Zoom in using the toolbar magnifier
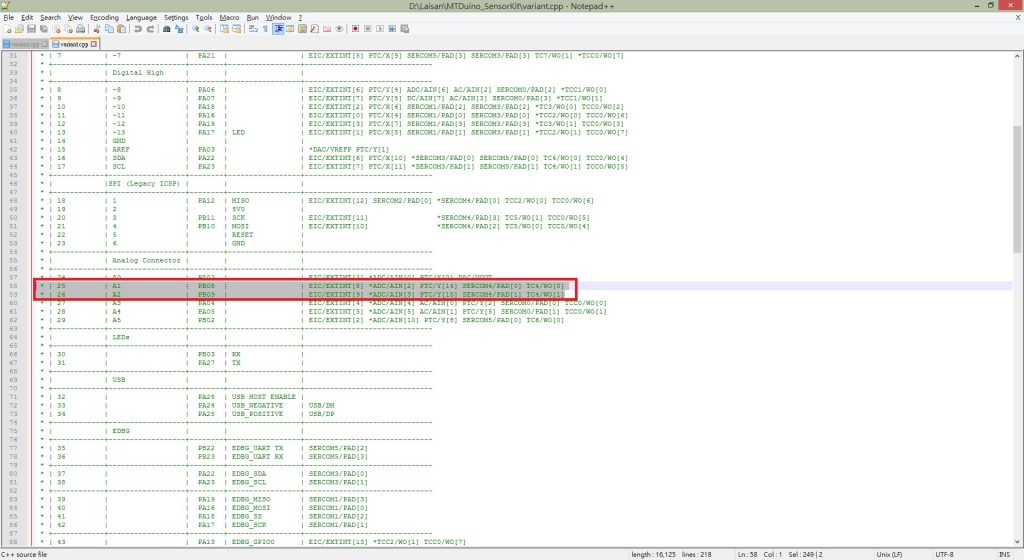 point(195,29)
